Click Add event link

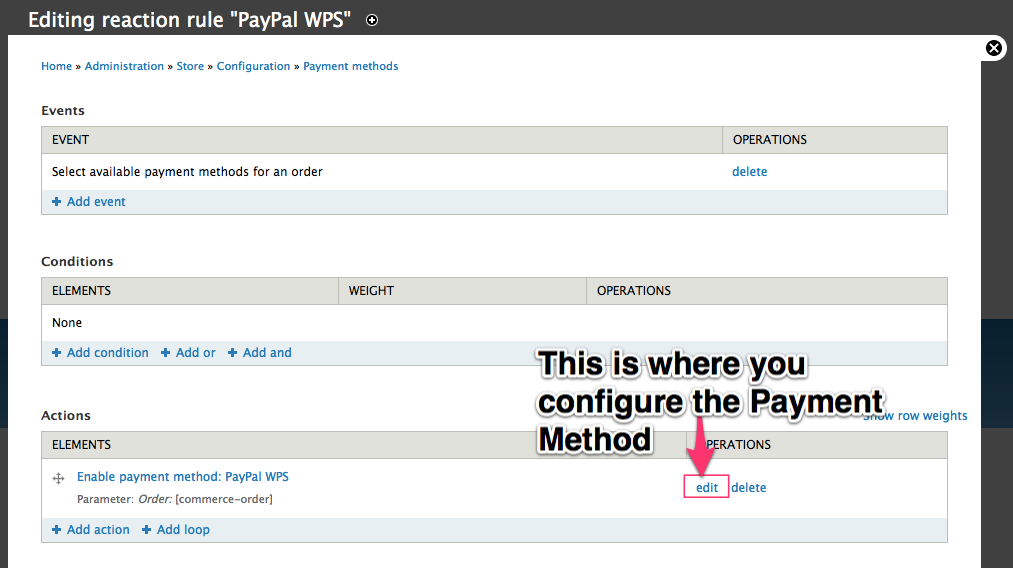click(x=89, y=202)
